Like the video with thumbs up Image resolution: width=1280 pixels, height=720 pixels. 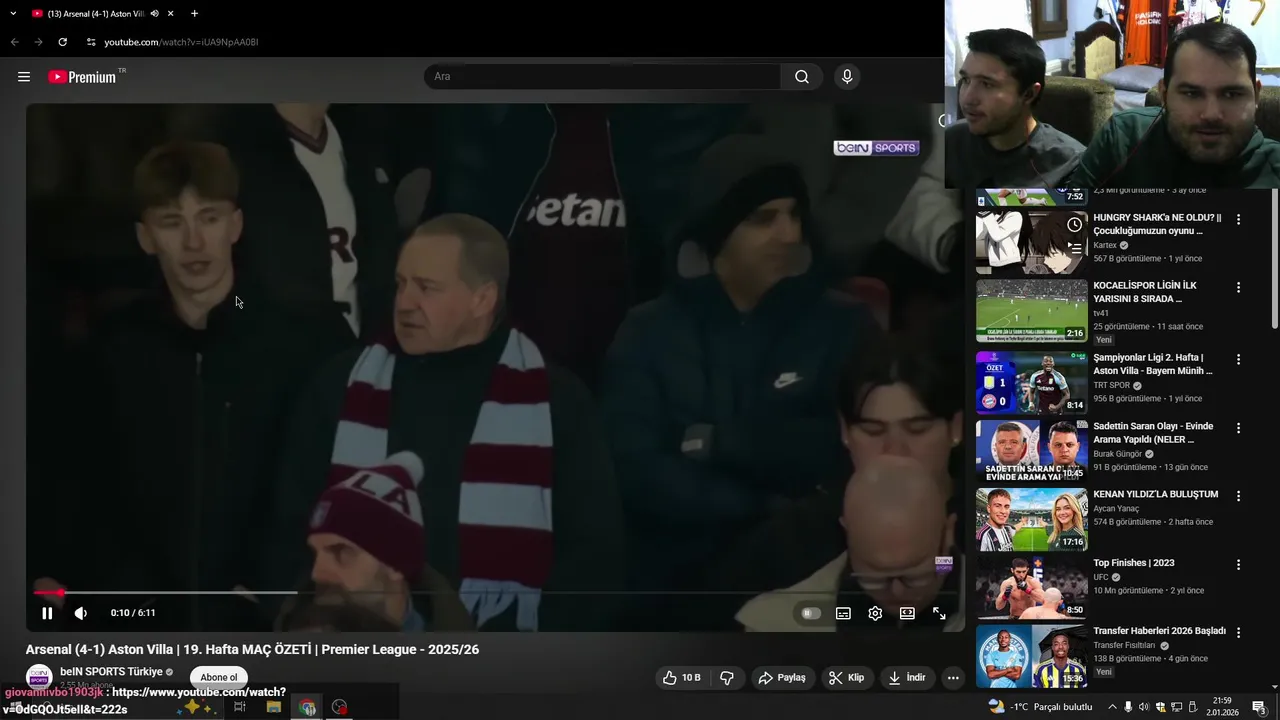(x=681, y=677)
